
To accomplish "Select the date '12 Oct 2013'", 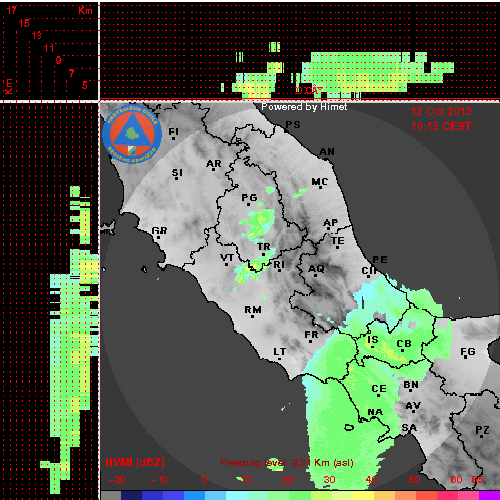I will [441, 111].
